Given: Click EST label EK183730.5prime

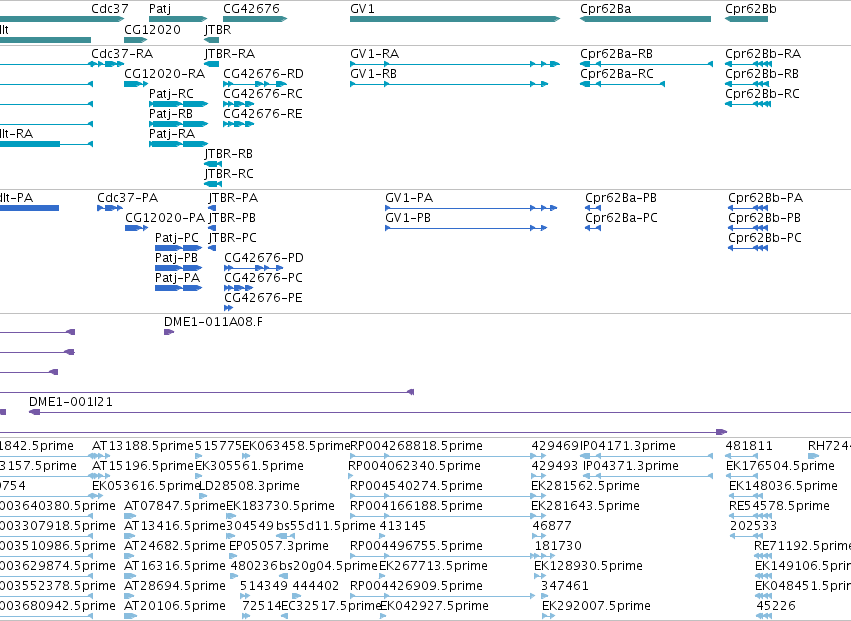Looking at the screenshot, I should click(280, 506).
